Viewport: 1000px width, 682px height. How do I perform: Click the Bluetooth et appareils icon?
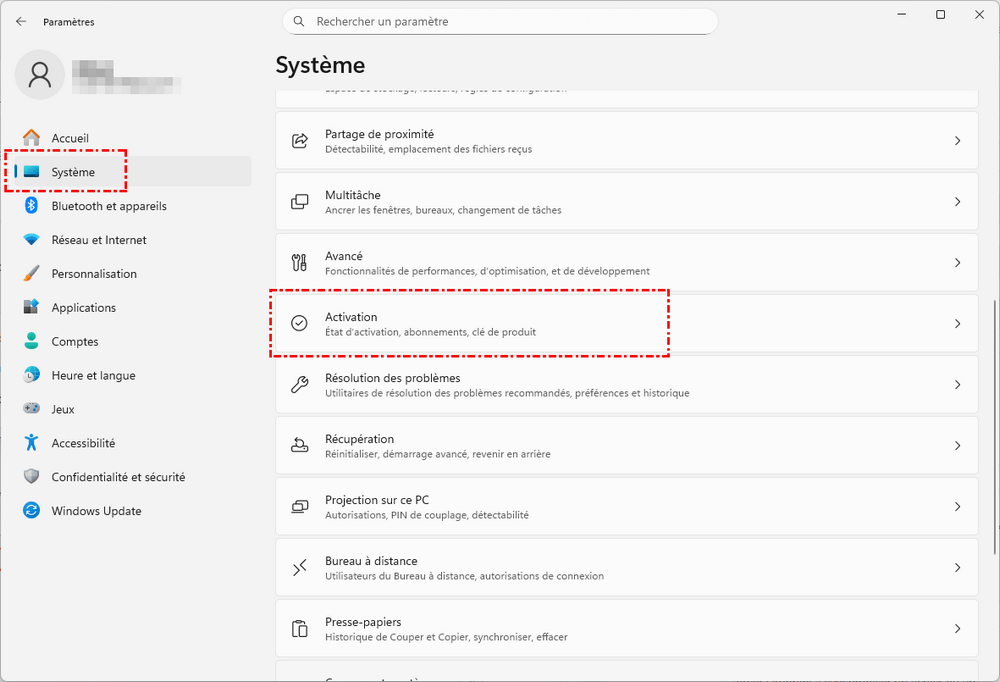click(32, 206)
